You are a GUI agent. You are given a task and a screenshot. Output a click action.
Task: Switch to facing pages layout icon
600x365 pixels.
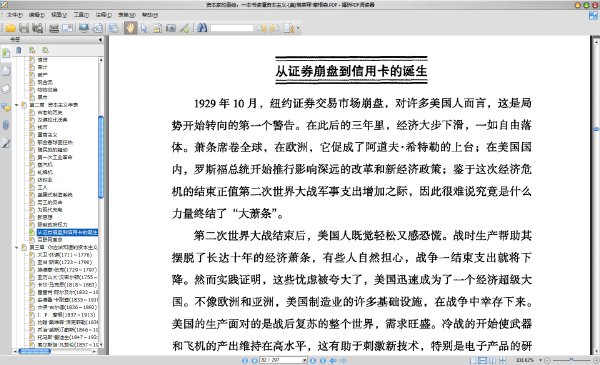(492, 360)
